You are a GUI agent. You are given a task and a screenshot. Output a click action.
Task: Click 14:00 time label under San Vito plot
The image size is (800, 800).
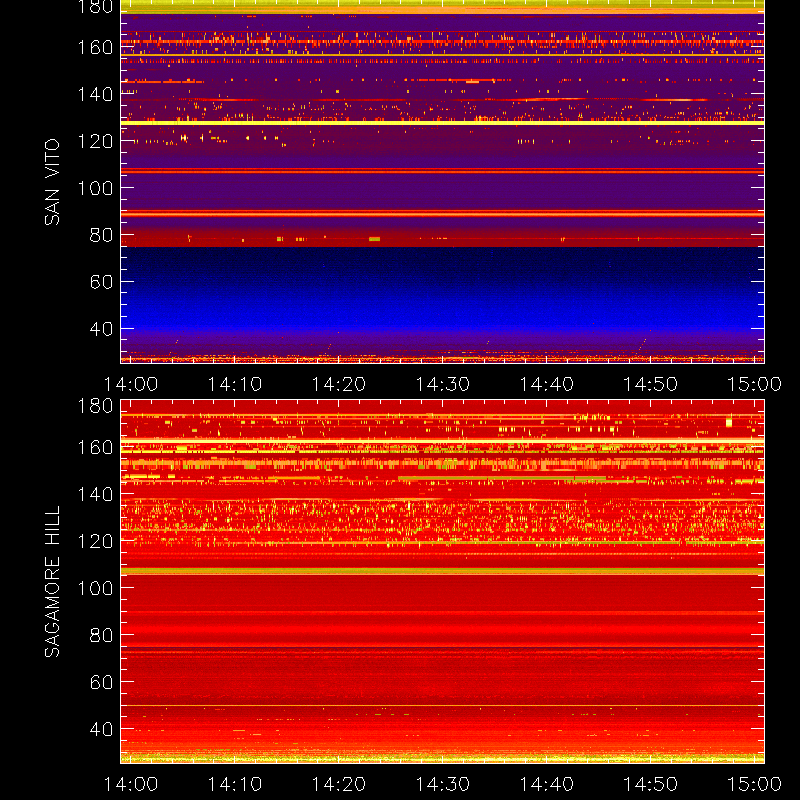[131, 384]
